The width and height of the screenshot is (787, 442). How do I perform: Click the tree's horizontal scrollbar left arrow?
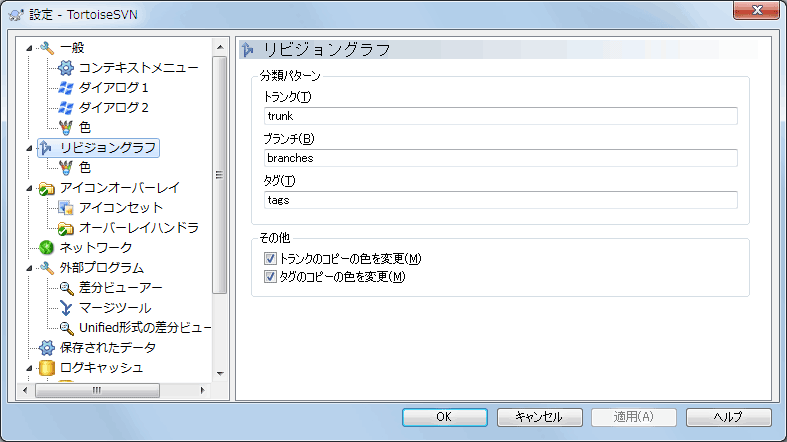pyautogui.click(x=25, y=390)
